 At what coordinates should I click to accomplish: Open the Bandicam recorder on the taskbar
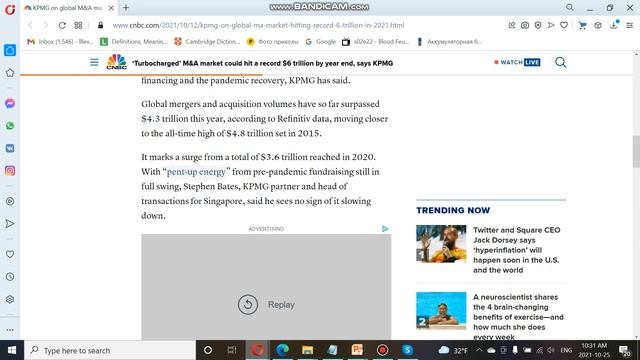382,350
